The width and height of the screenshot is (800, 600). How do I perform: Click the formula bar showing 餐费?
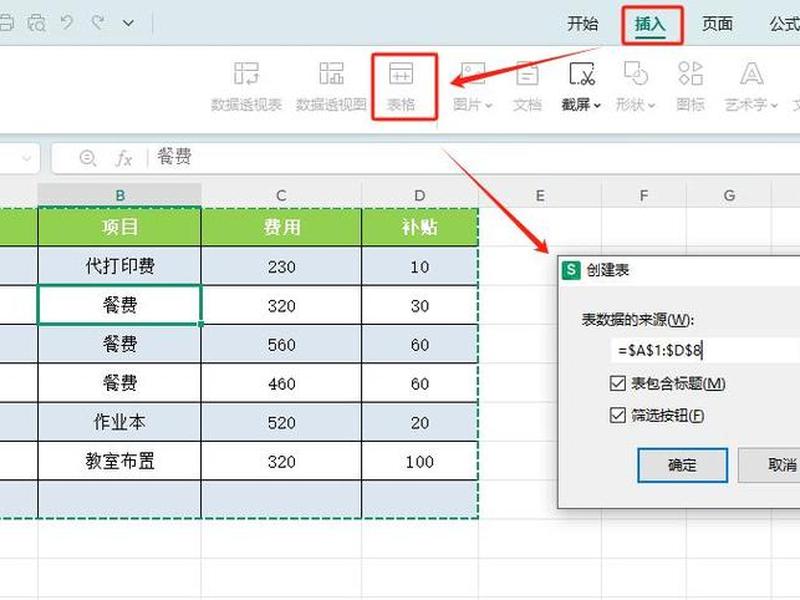[474, 157]
